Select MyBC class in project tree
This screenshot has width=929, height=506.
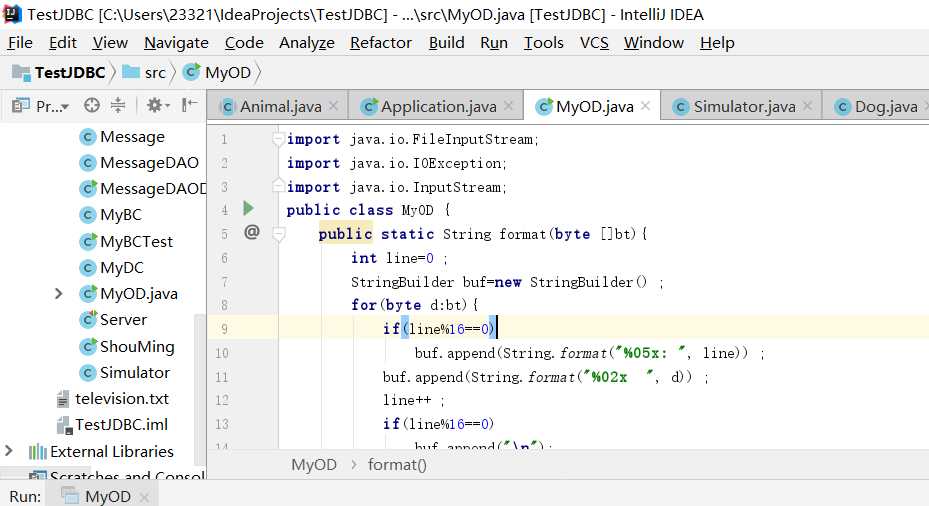click(111, 214)
